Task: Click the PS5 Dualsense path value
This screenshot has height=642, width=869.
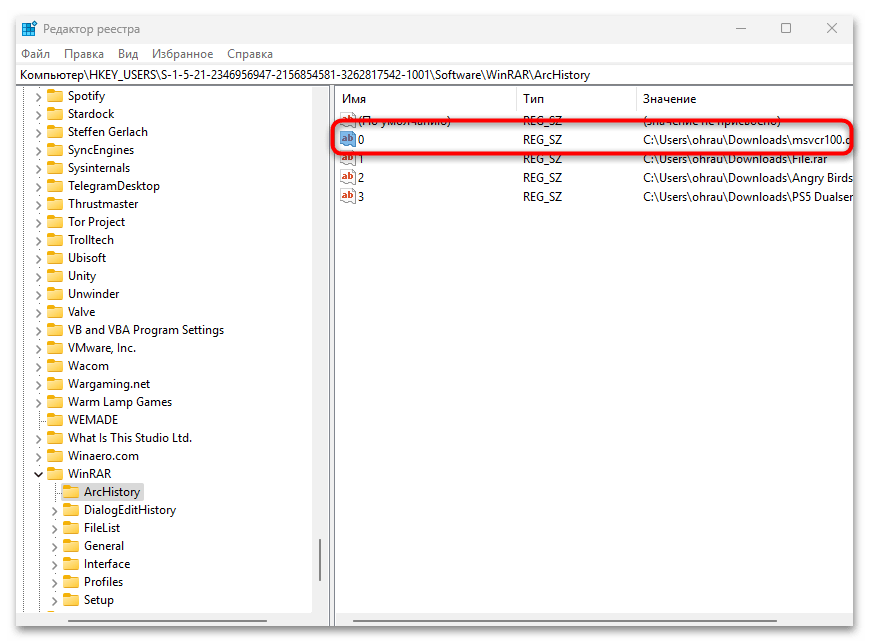Action: click(748, 197)
